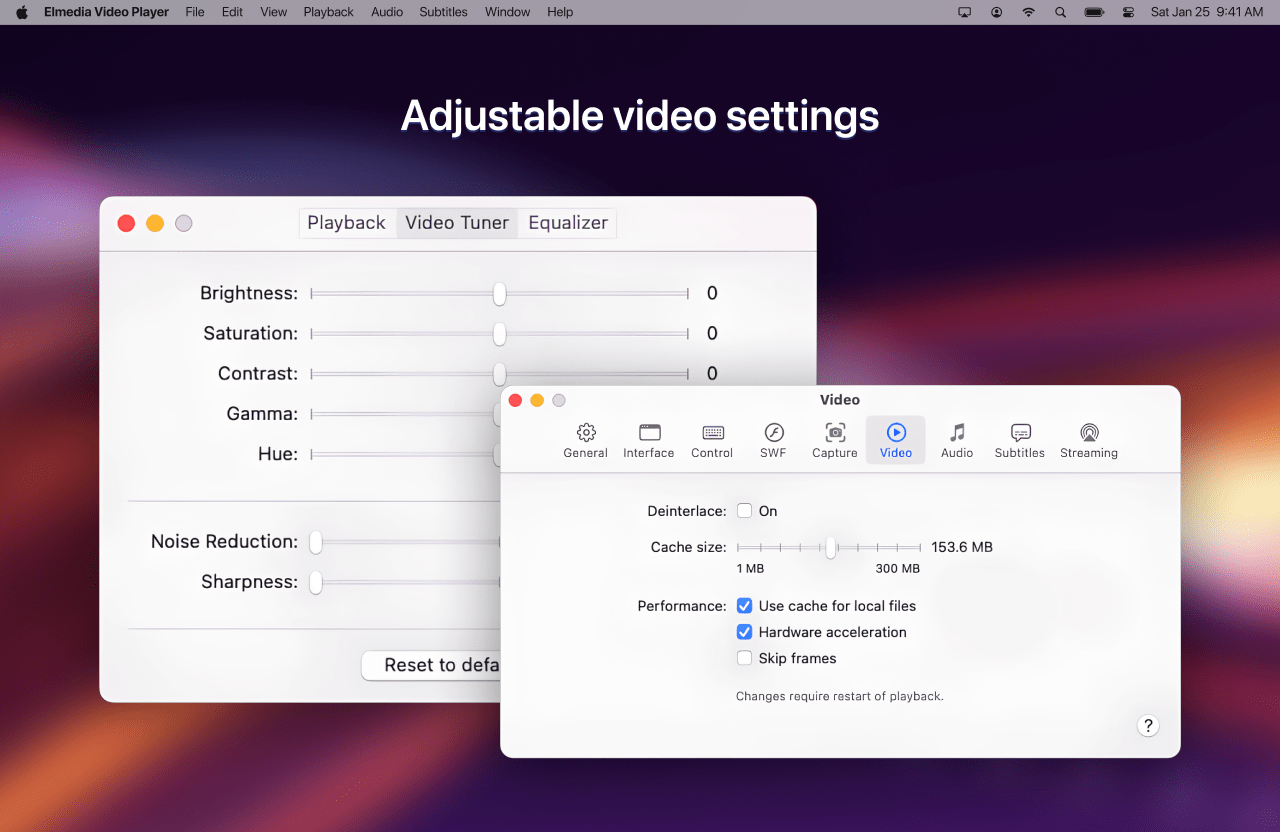
Task: Open the General preferences tab
Action: [x=585, y=440]
